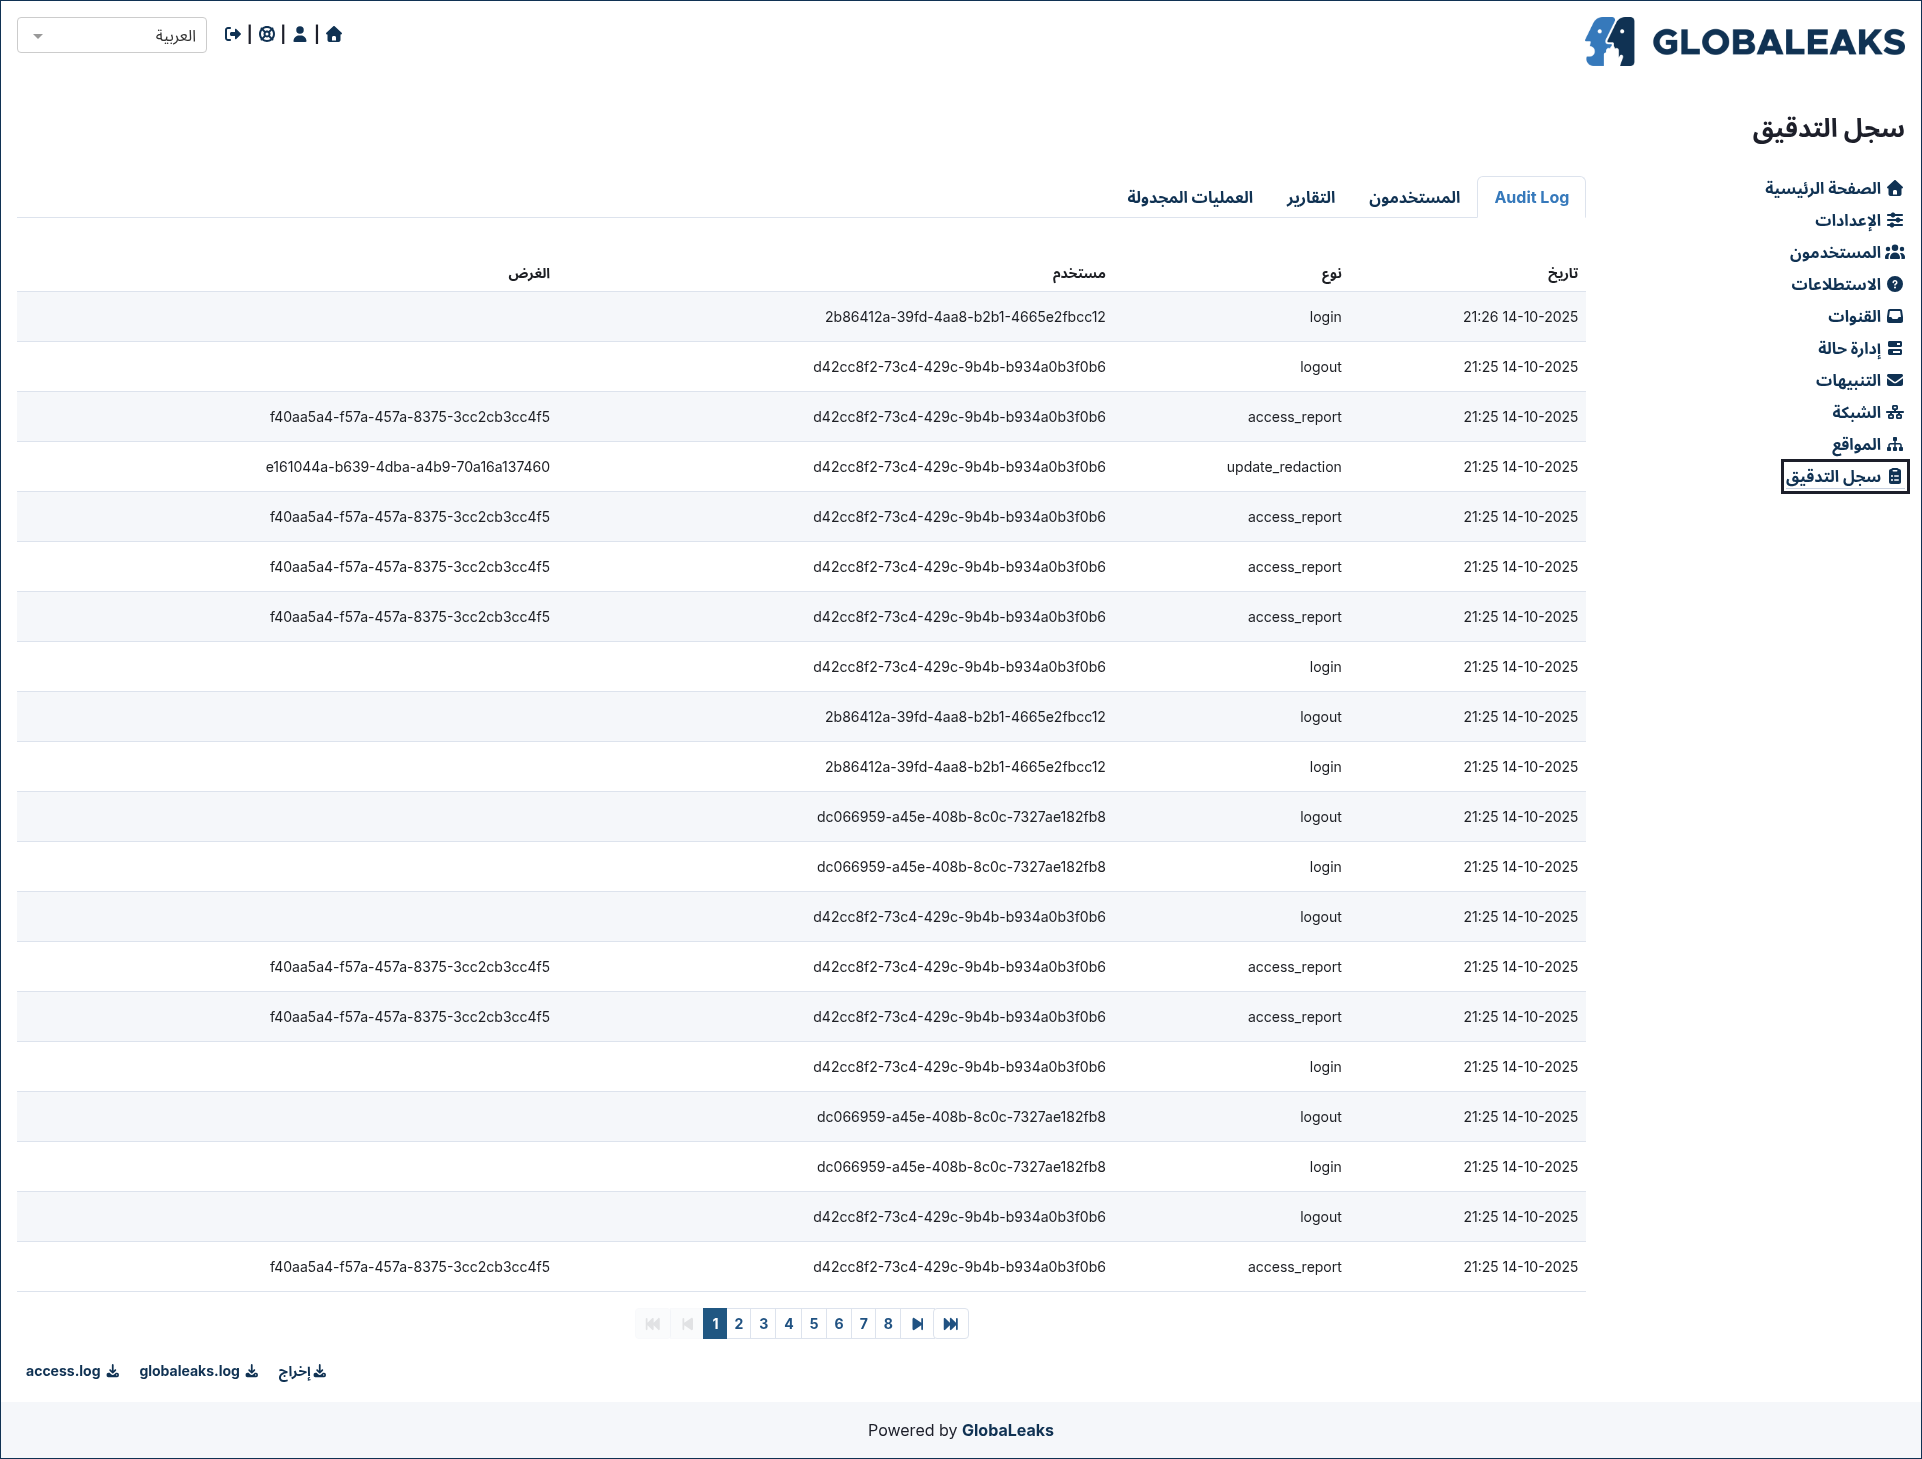1922x1459 pixels.
Task: Click the 21:26 14-10-2025 date cell
Action: 1520,317
